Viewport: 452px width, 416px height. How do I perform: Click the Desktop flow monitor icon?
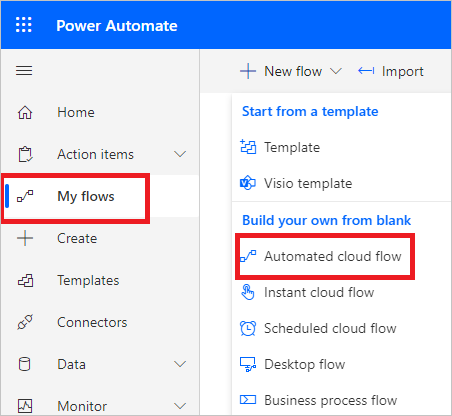[x=248, y=364]
